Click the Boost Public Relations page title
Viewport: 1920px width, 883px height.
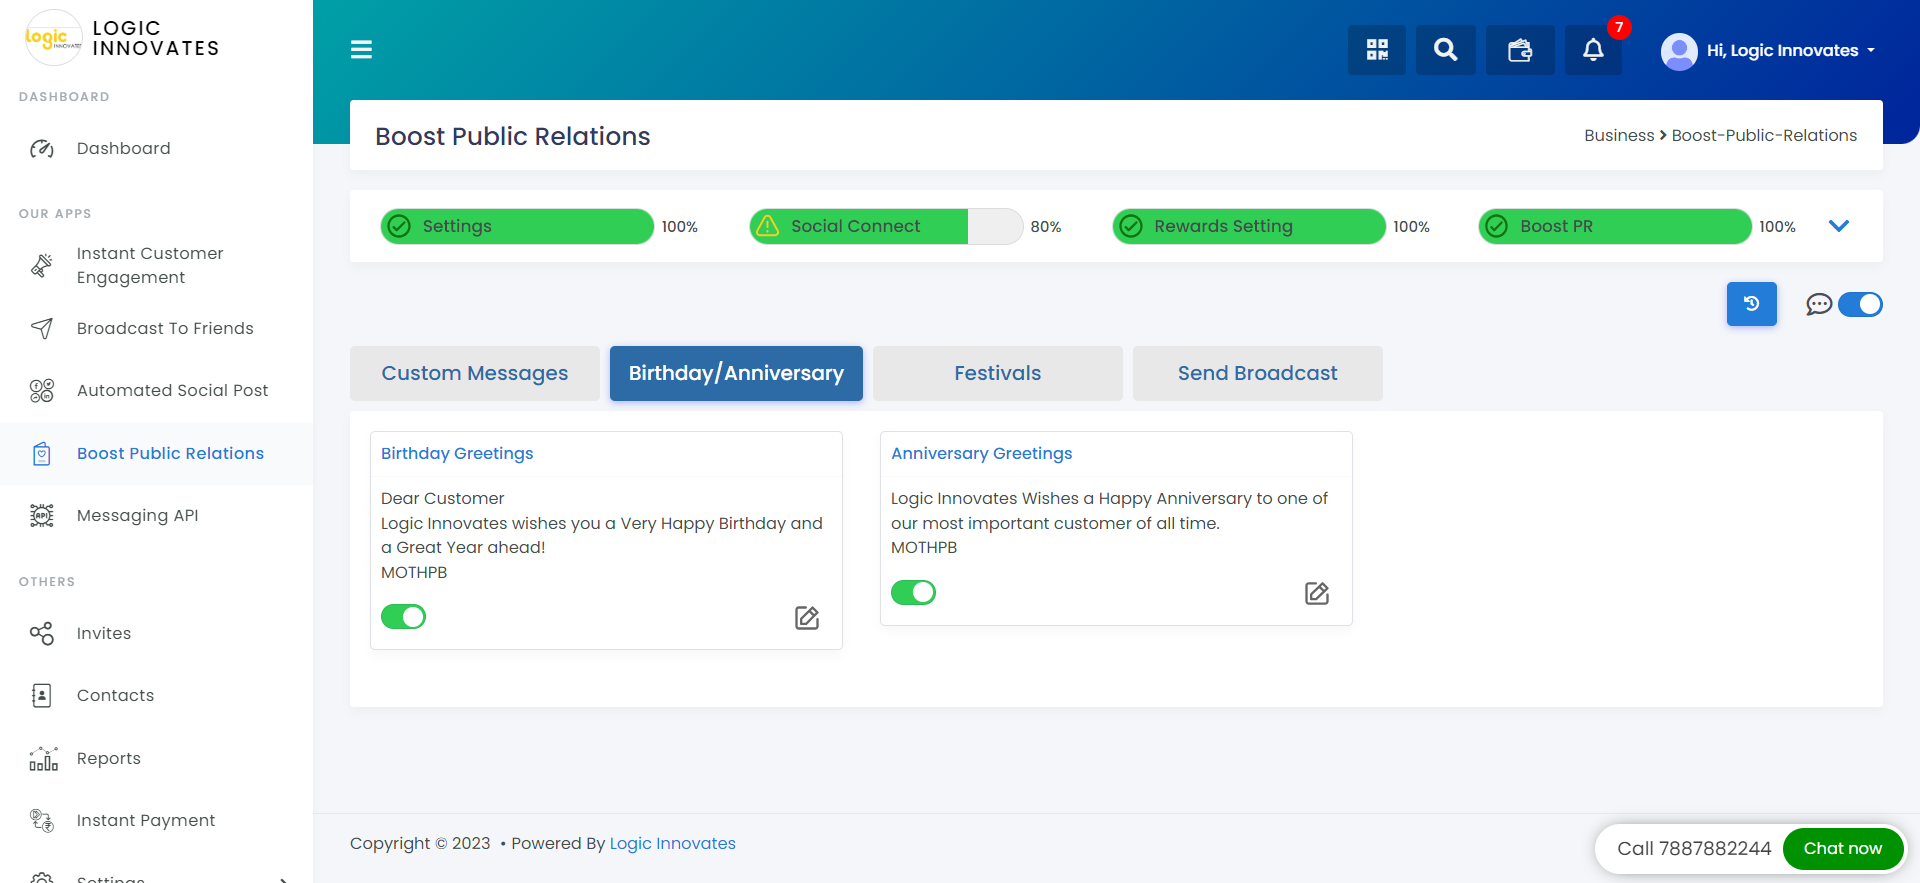click(512, 137)
